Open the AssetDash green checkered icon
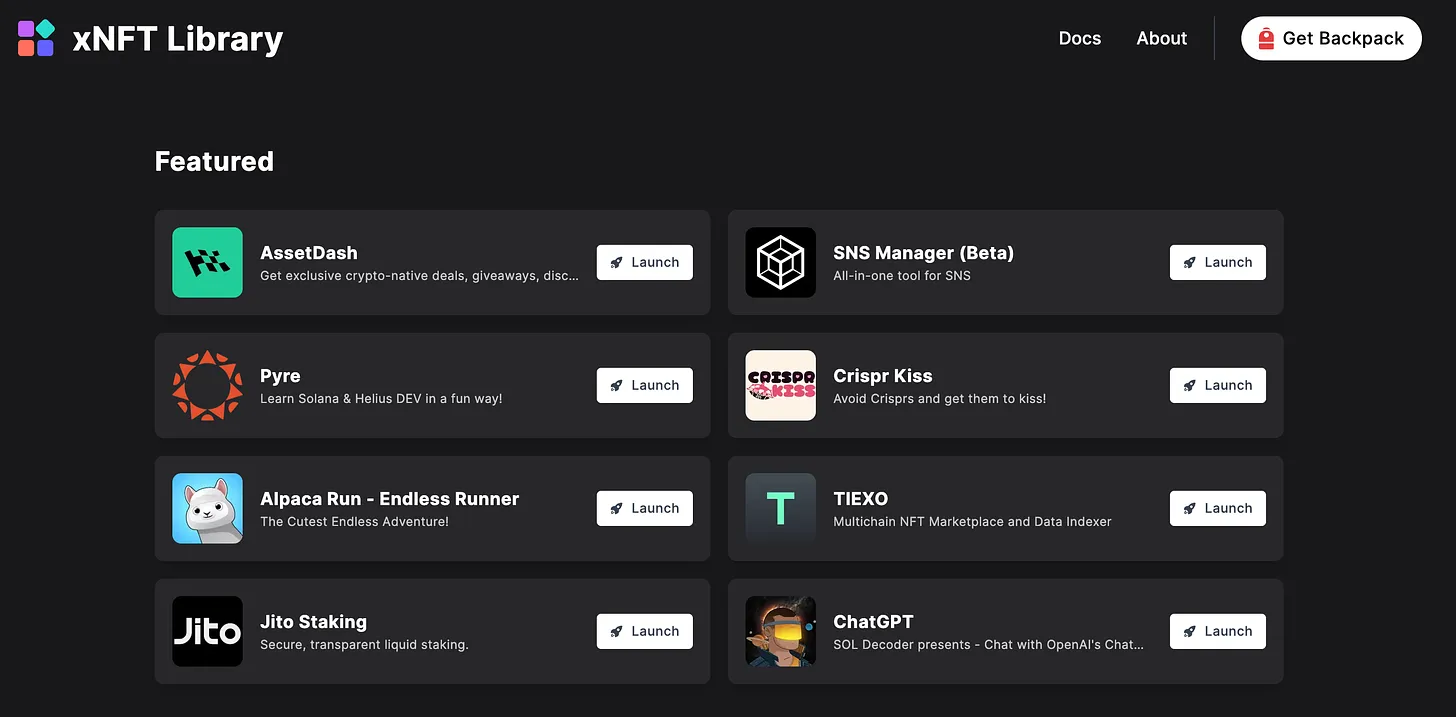Image resolution: width=1456 pixels, height=717 pixels. click(x=207, y=262)
